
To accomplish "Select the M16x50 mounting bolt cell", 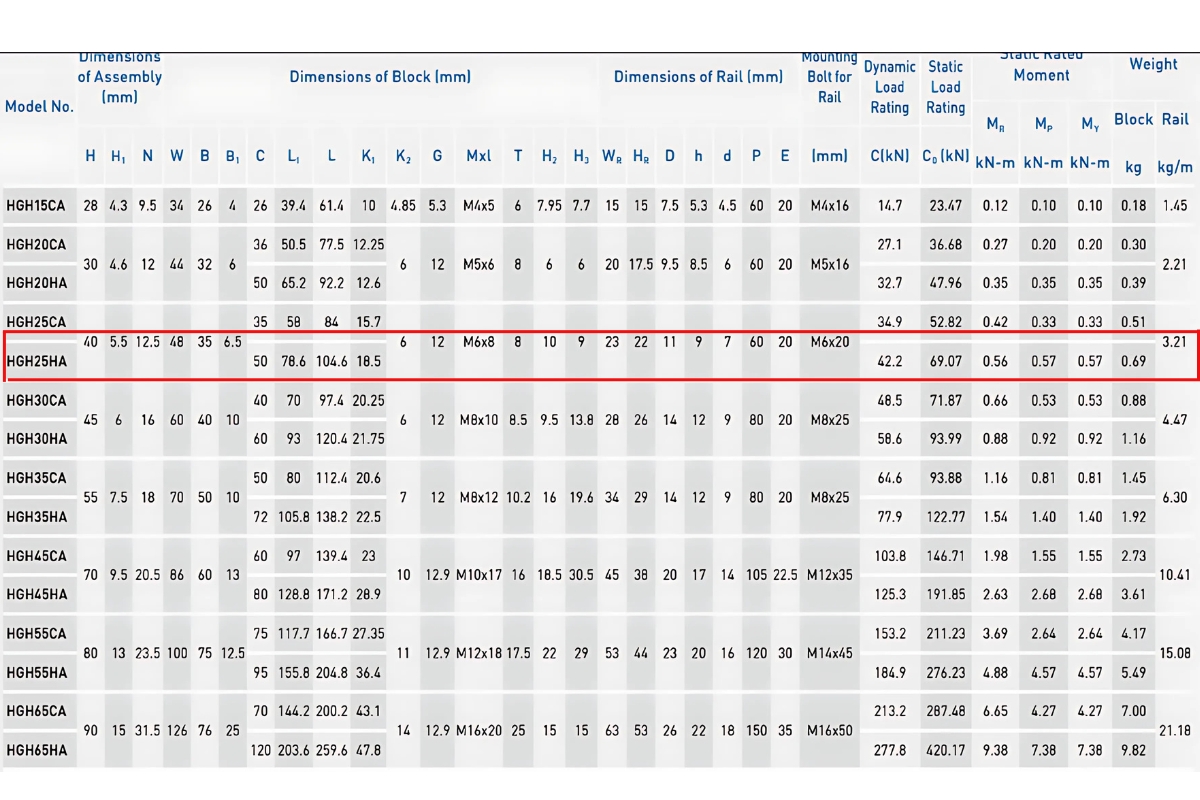I will pos(829,731).
